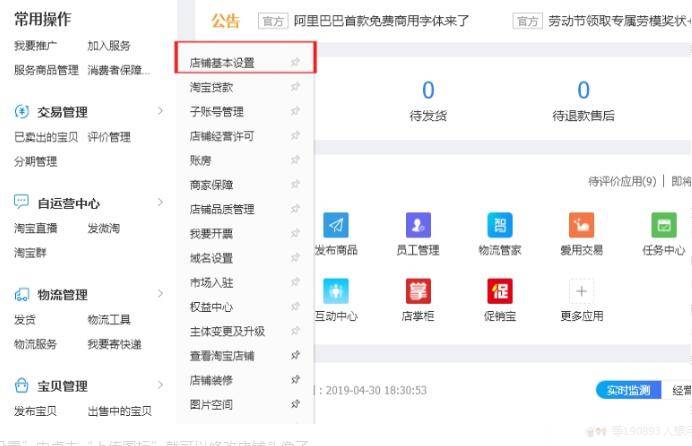Open the 爱用交易 app icon

click(581, 225)
